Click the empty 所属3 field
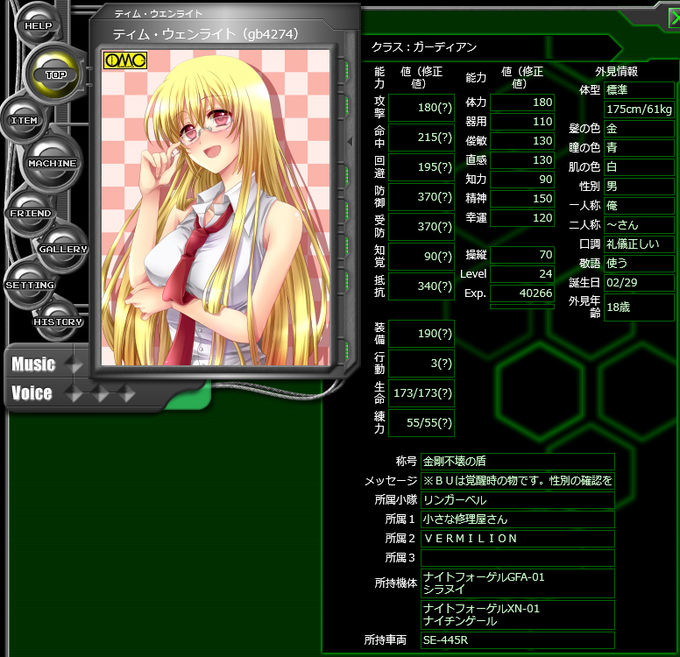The image size is (680, 657). point(517,558)
